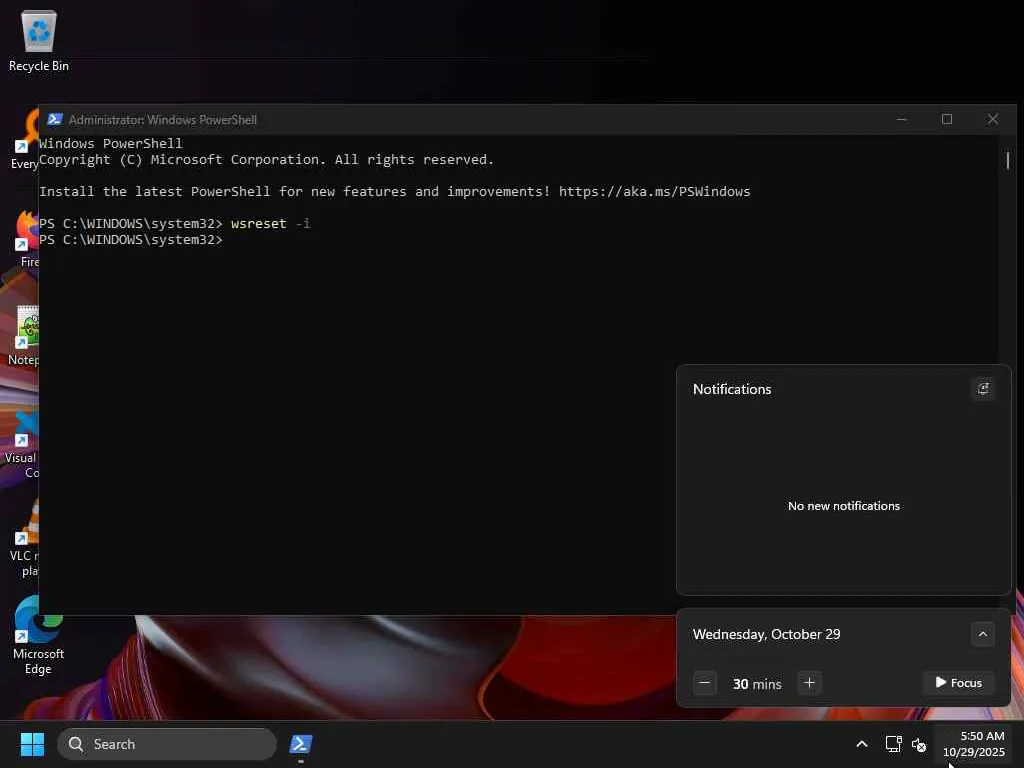1024x768 pixels.
Task: Click the network status tray icon
Action: 893,744
